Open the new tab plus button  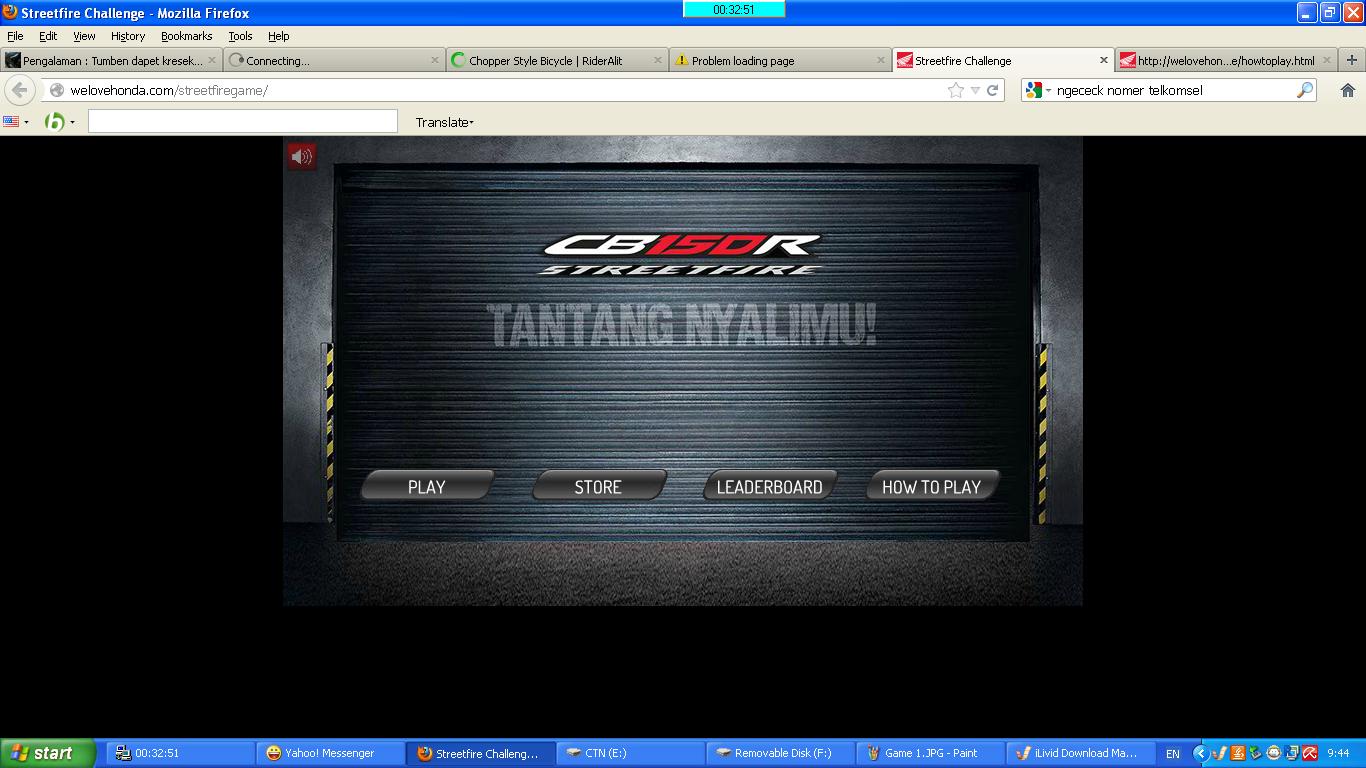(1327, 60)
